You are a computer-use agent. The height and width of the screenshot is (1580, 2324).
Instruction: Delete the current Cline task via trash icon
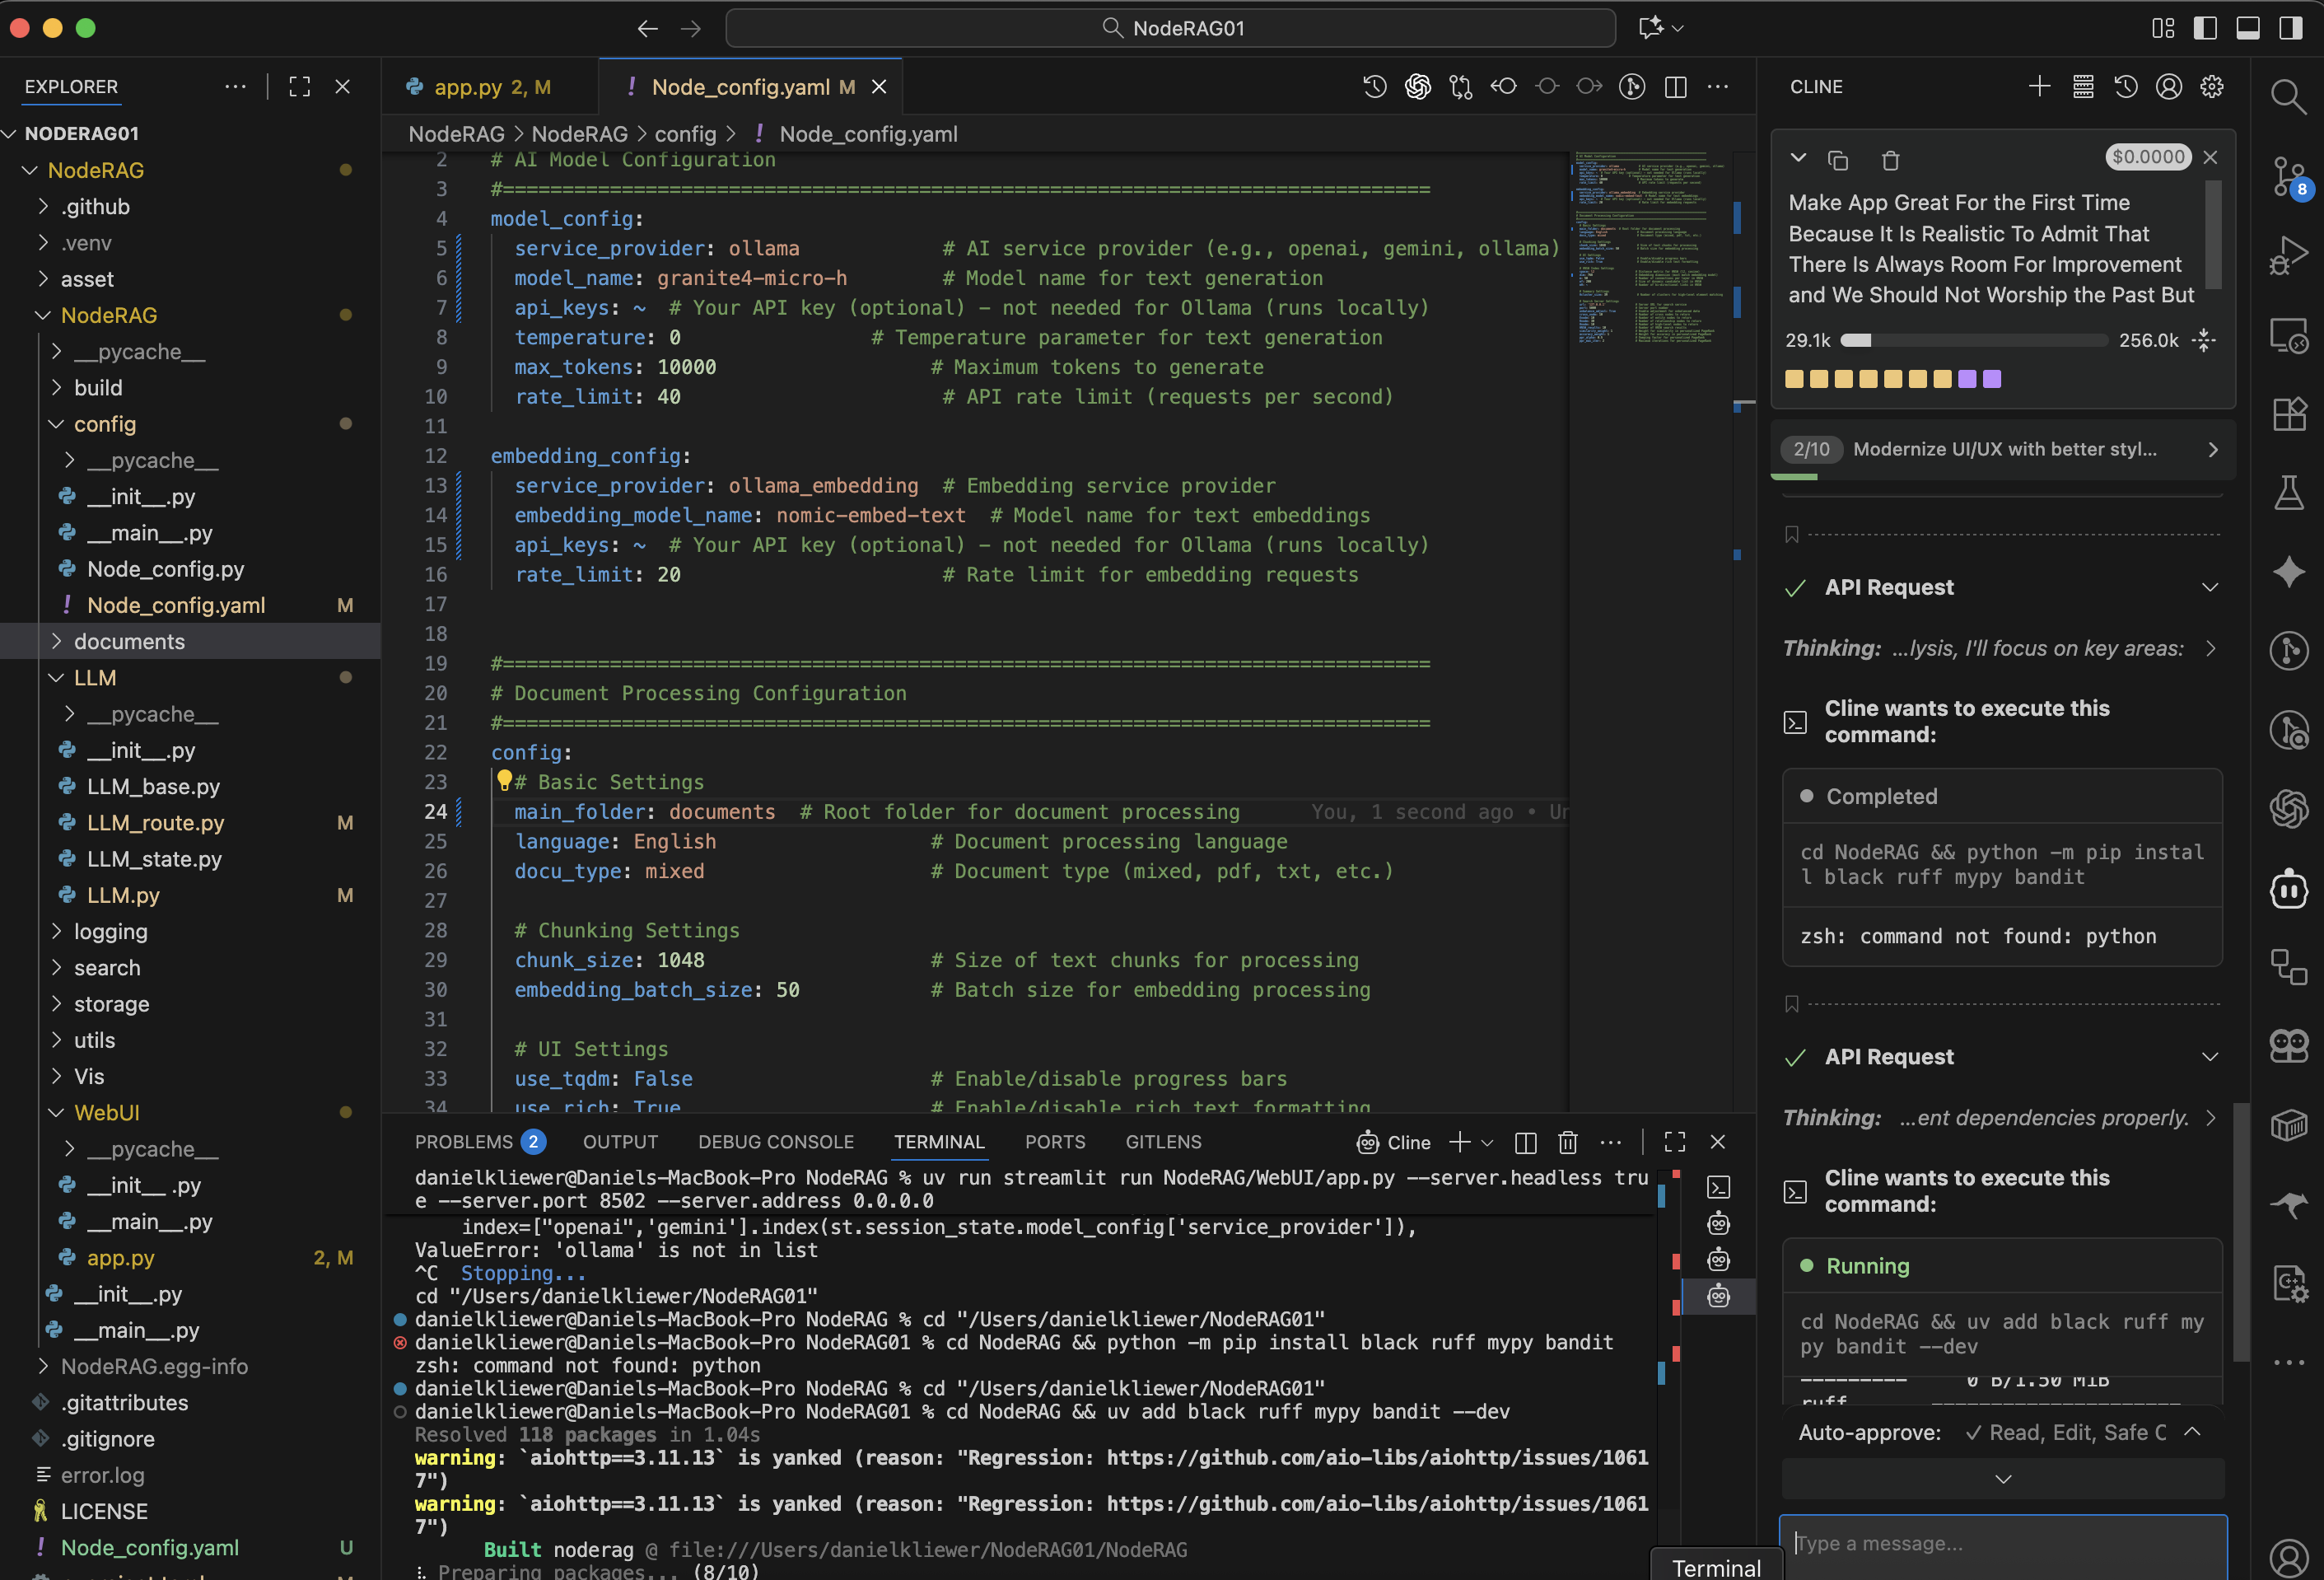[1890, 160]
